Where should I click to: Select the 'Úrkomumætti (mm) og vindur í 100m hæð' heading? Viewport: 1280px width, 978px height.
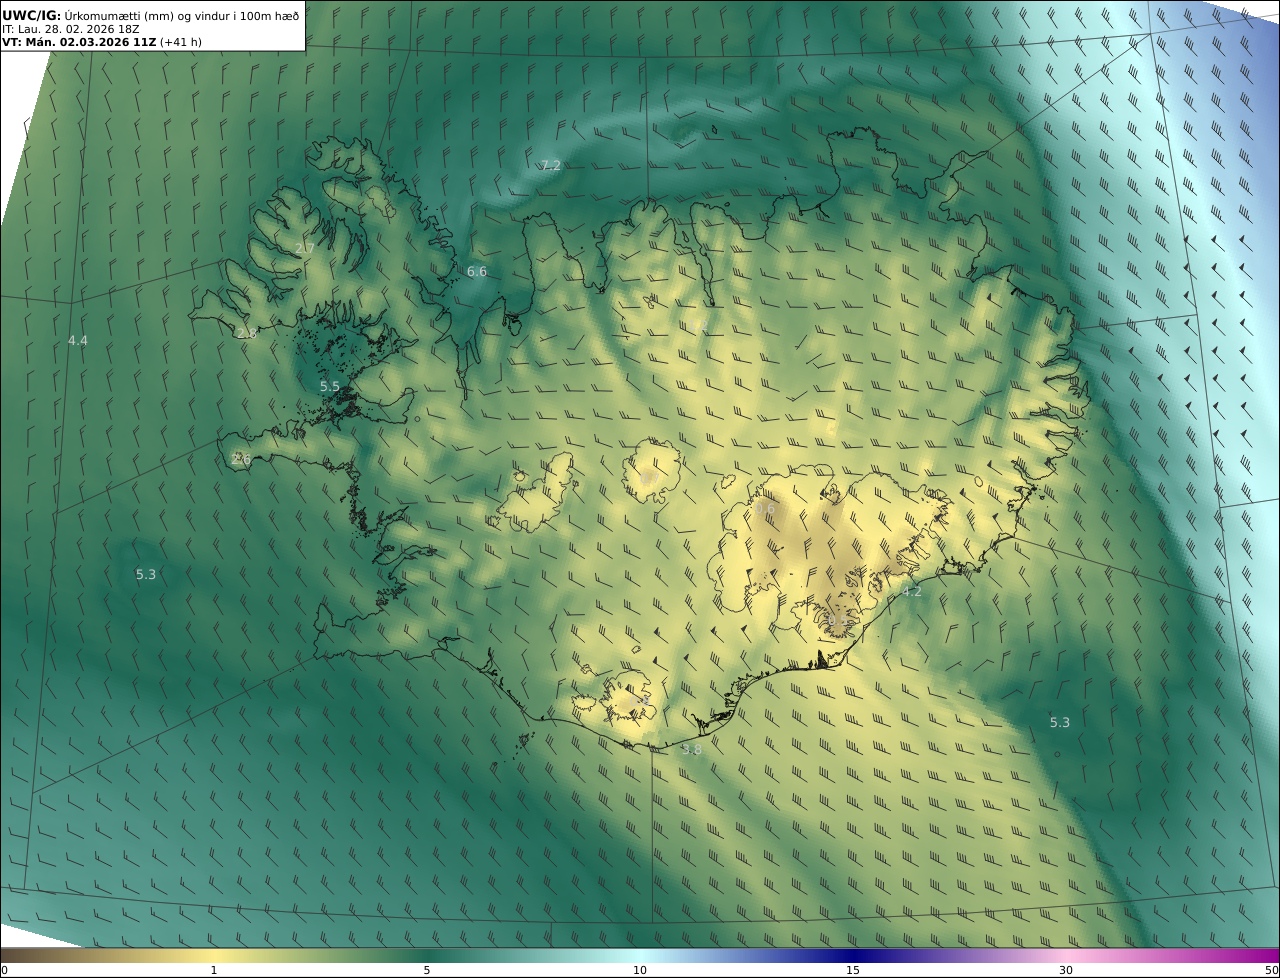point(182,15)
